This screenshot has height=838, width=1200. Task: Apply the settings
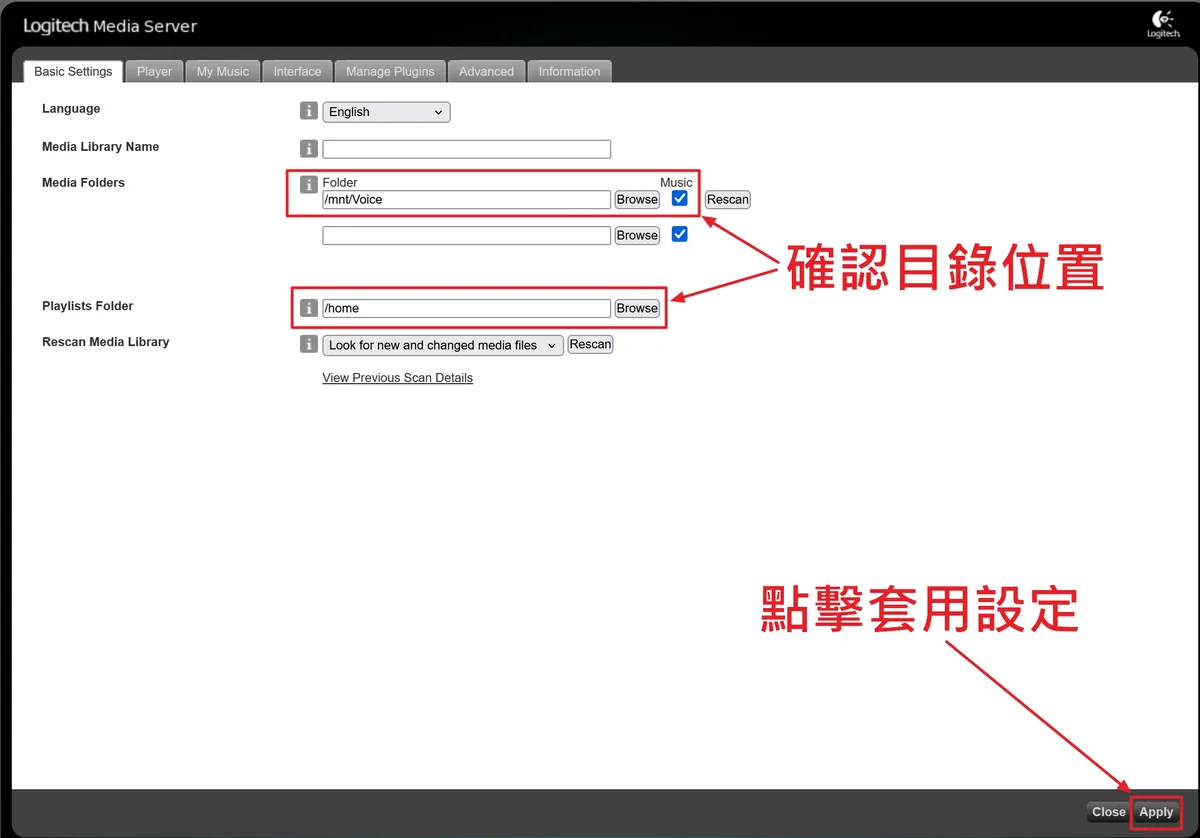click(1156, 812)
